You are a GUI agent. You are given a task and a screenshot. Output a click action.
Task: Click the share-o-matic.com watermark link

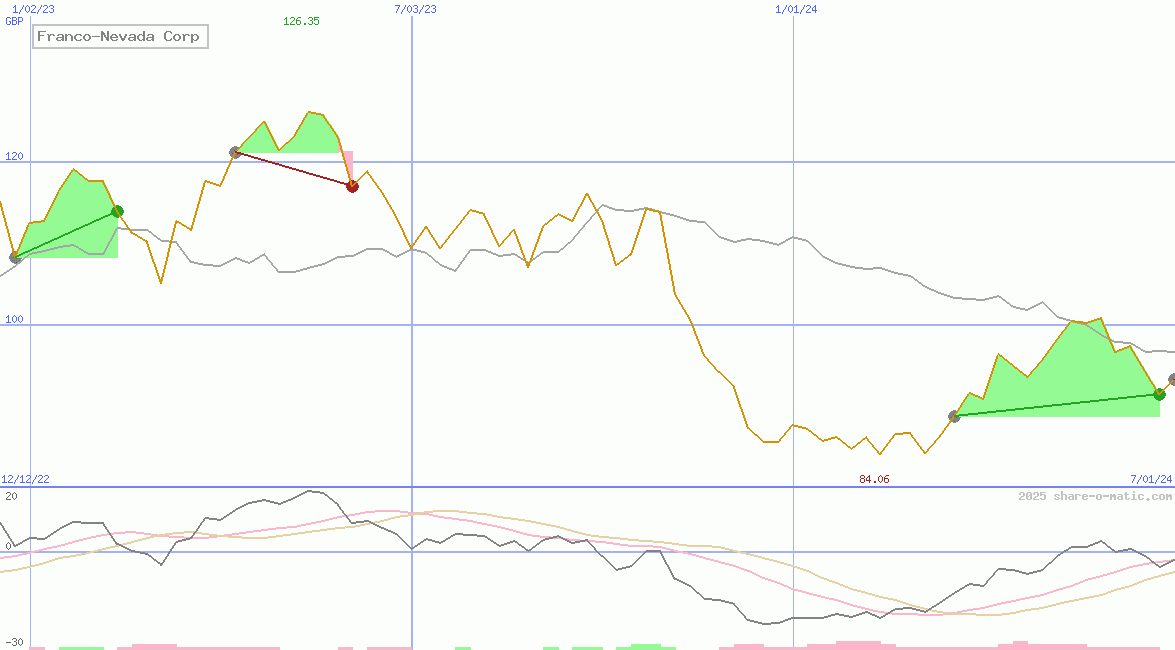pos(1095,496)
